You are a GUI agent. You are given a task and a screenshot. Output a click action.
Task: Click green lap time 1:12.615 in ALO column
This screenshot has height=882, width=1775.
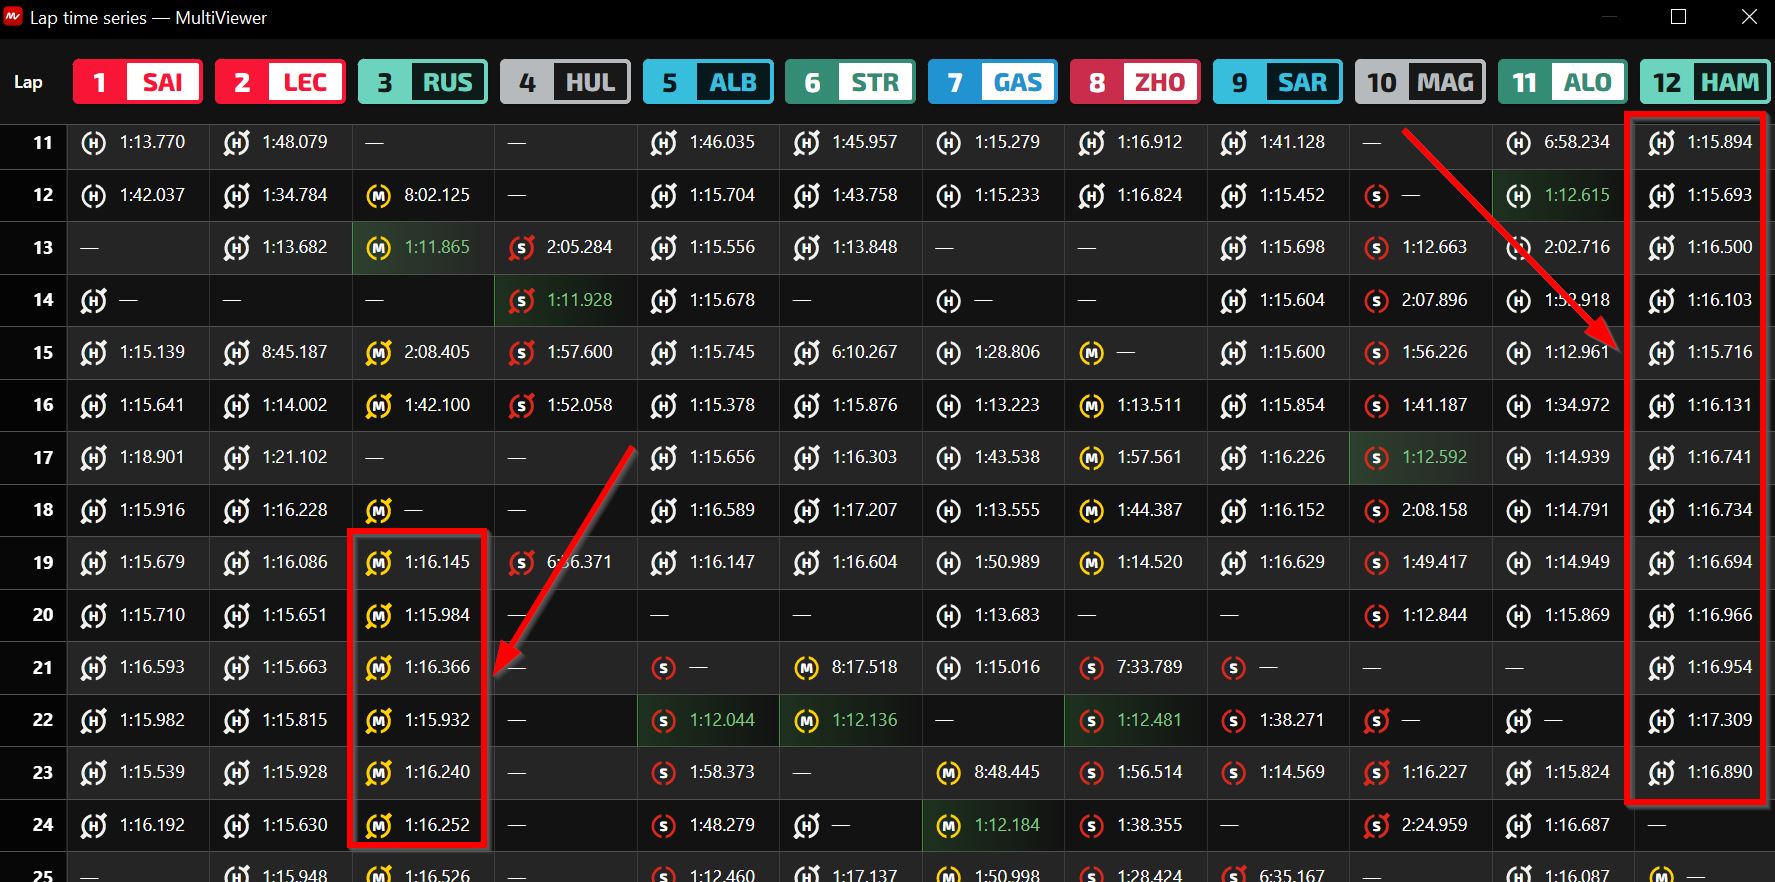coord(1577,195)
